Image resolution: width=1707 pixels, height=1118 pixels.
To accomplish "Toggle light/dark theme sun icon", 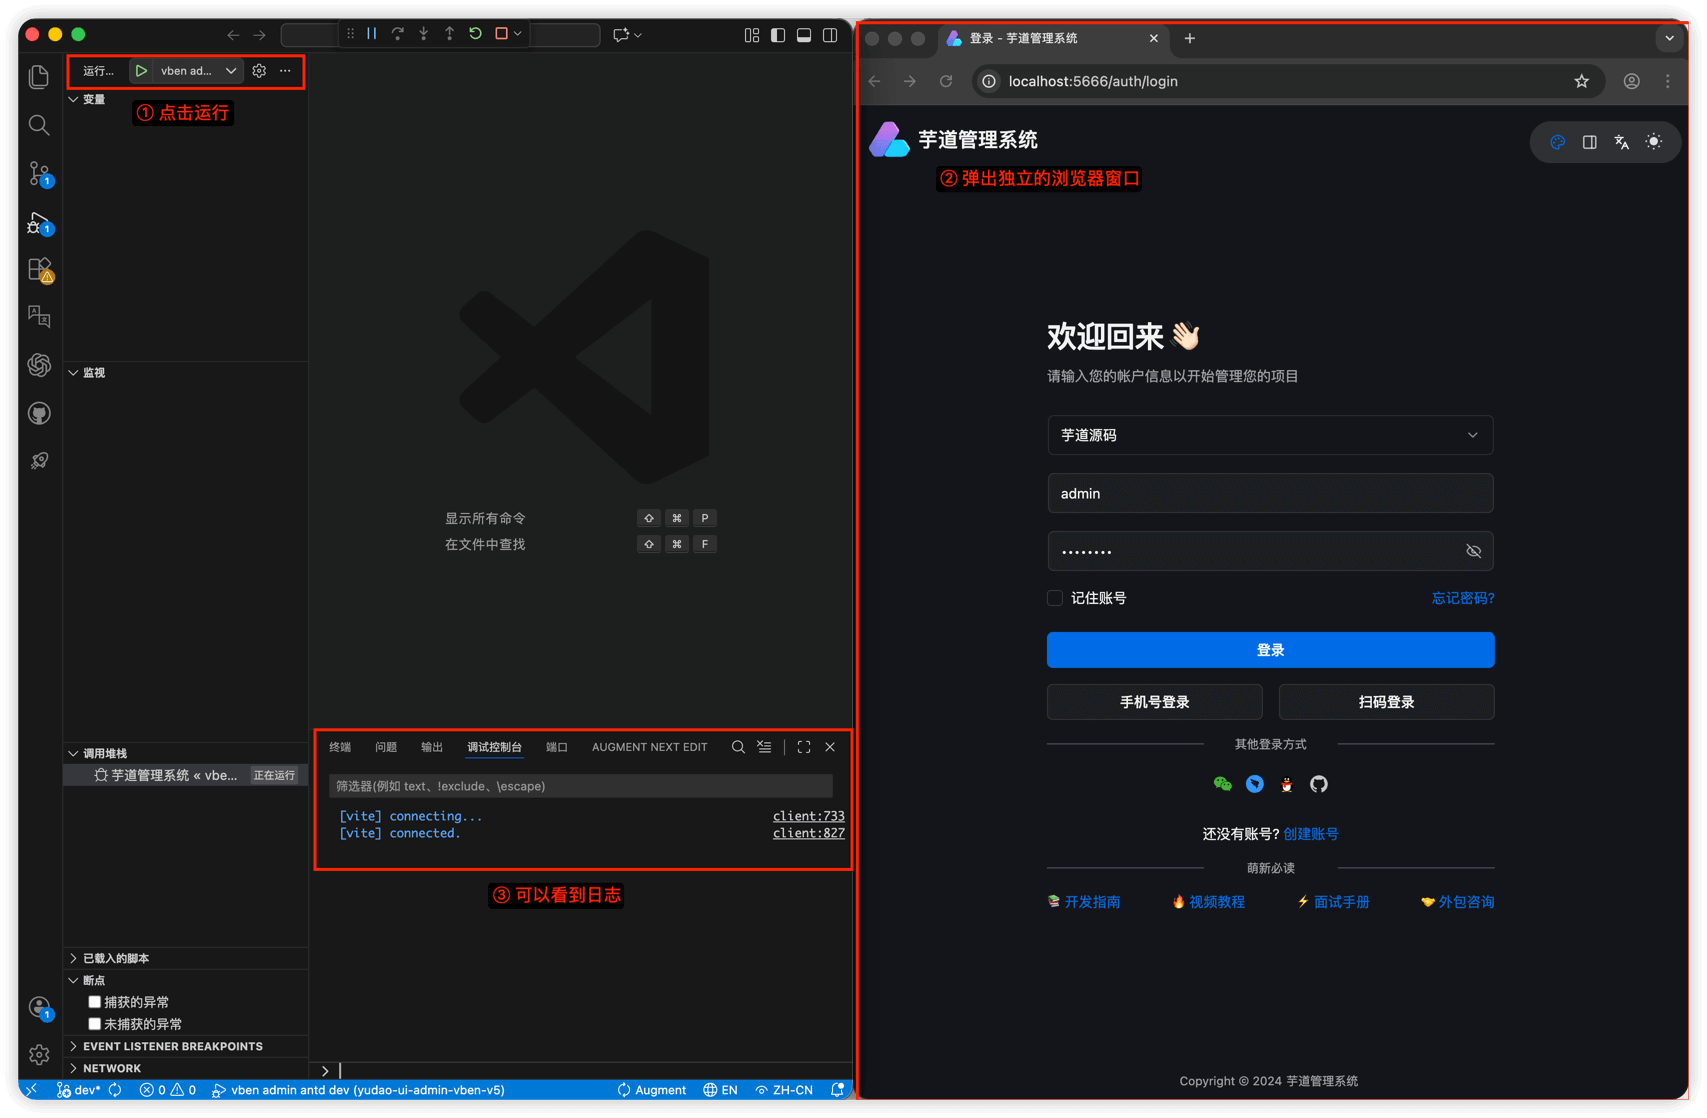I will (x=1654, y=142).
